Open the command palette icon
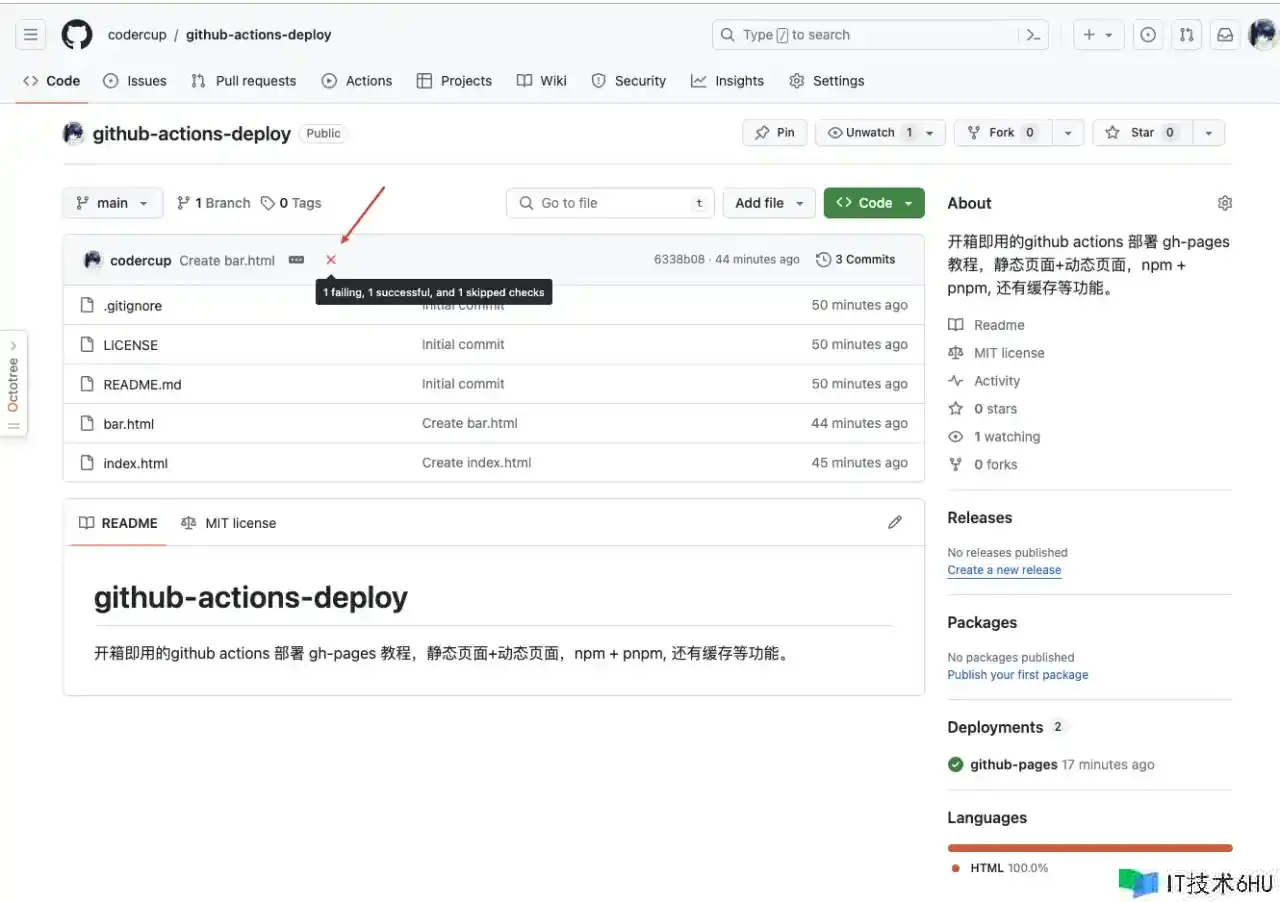 point(1033,35)
